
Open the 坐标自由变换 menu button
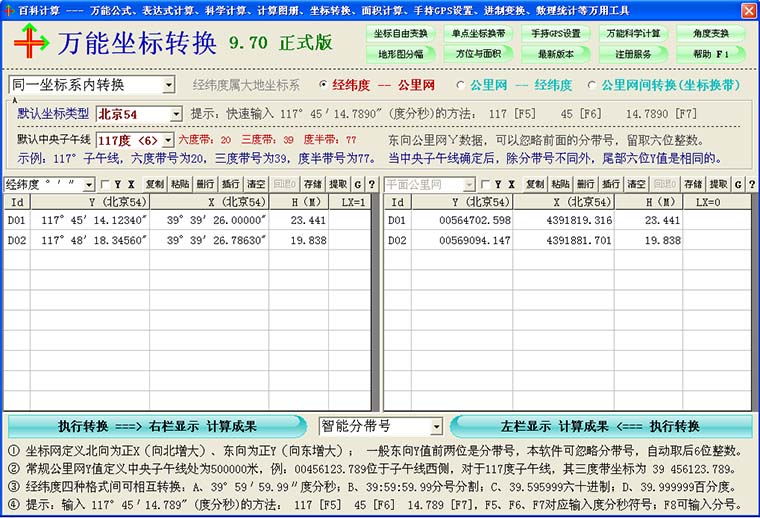point(401,33)
